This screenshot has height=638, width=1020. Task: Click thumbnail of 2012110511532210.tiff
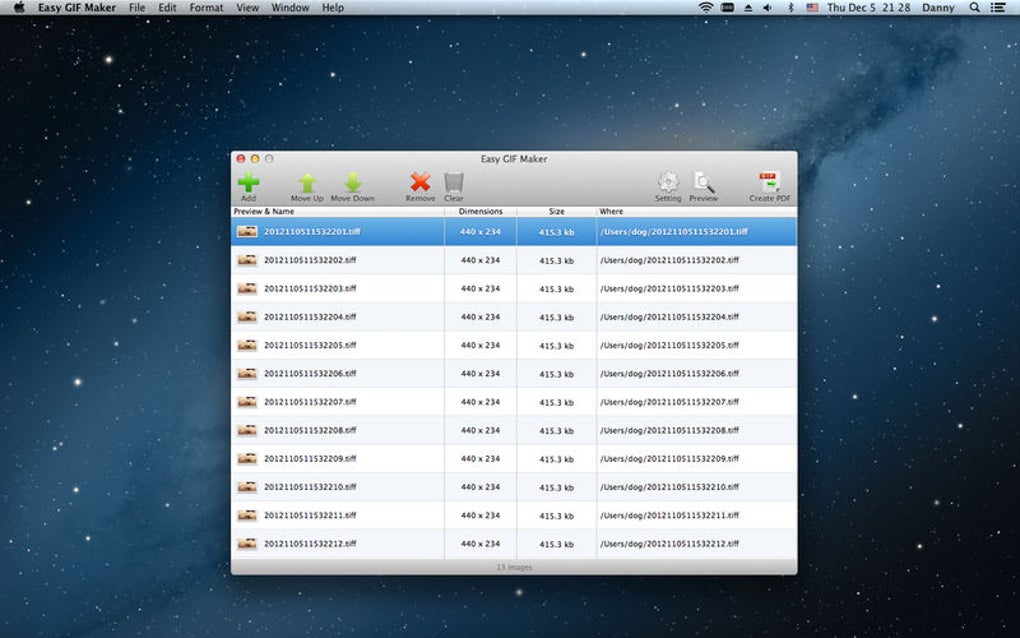[247, 487]
